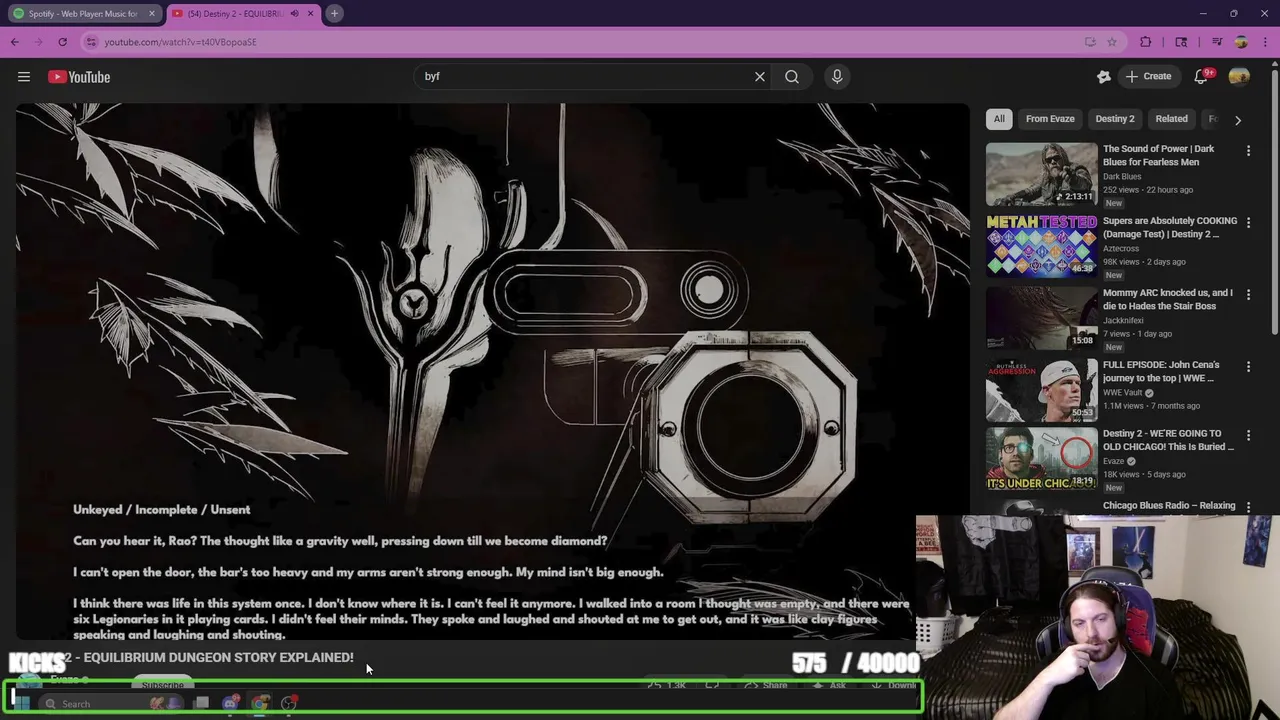Open options for WE'RE GOING TO CHICAGO video

click(x=1248, y=435)
